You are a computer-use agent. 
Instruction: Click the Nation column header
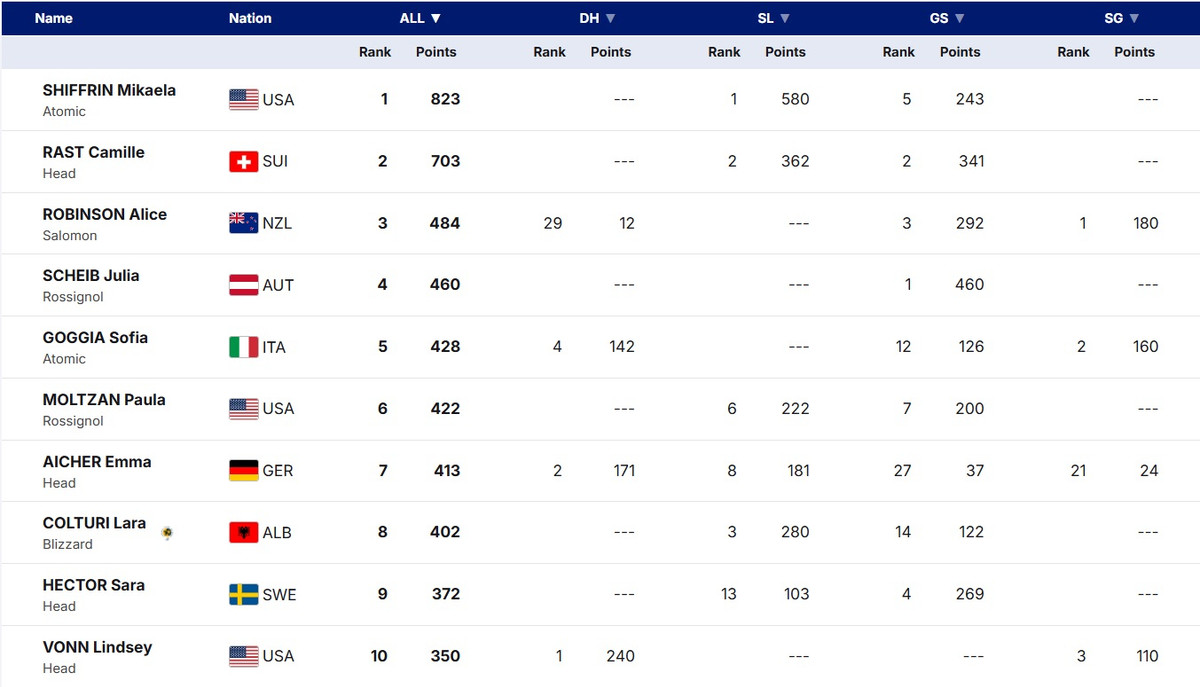[250, 18]
